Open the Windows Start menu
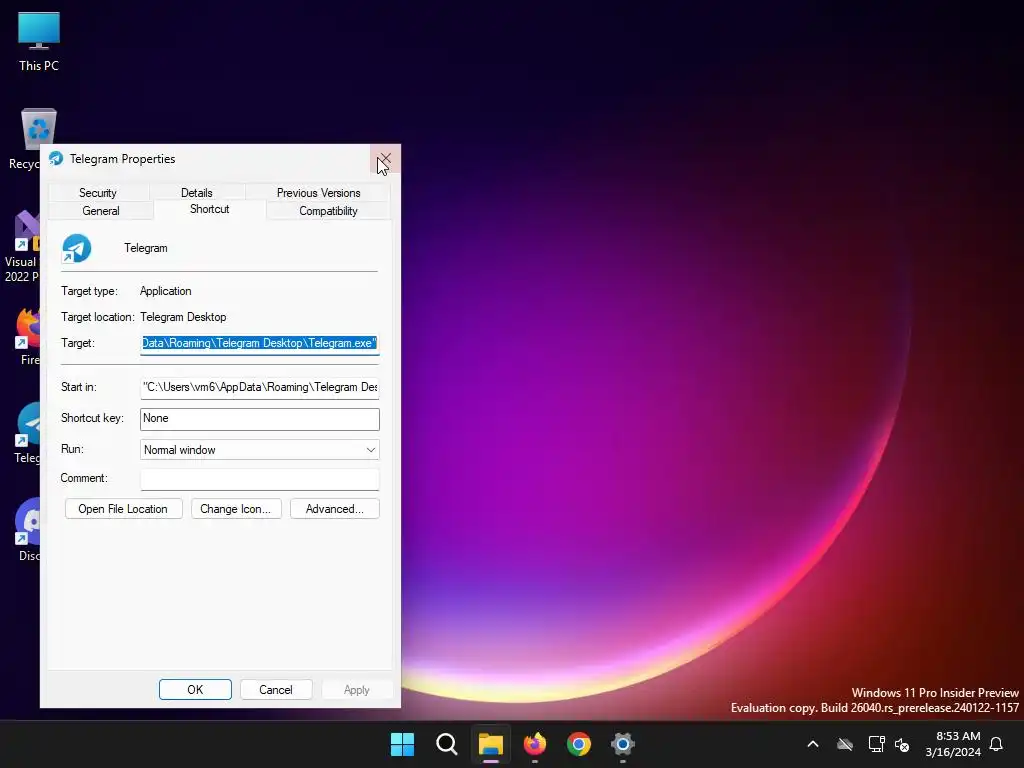The height and width of the screenshot is (768, 1024). 402,744
